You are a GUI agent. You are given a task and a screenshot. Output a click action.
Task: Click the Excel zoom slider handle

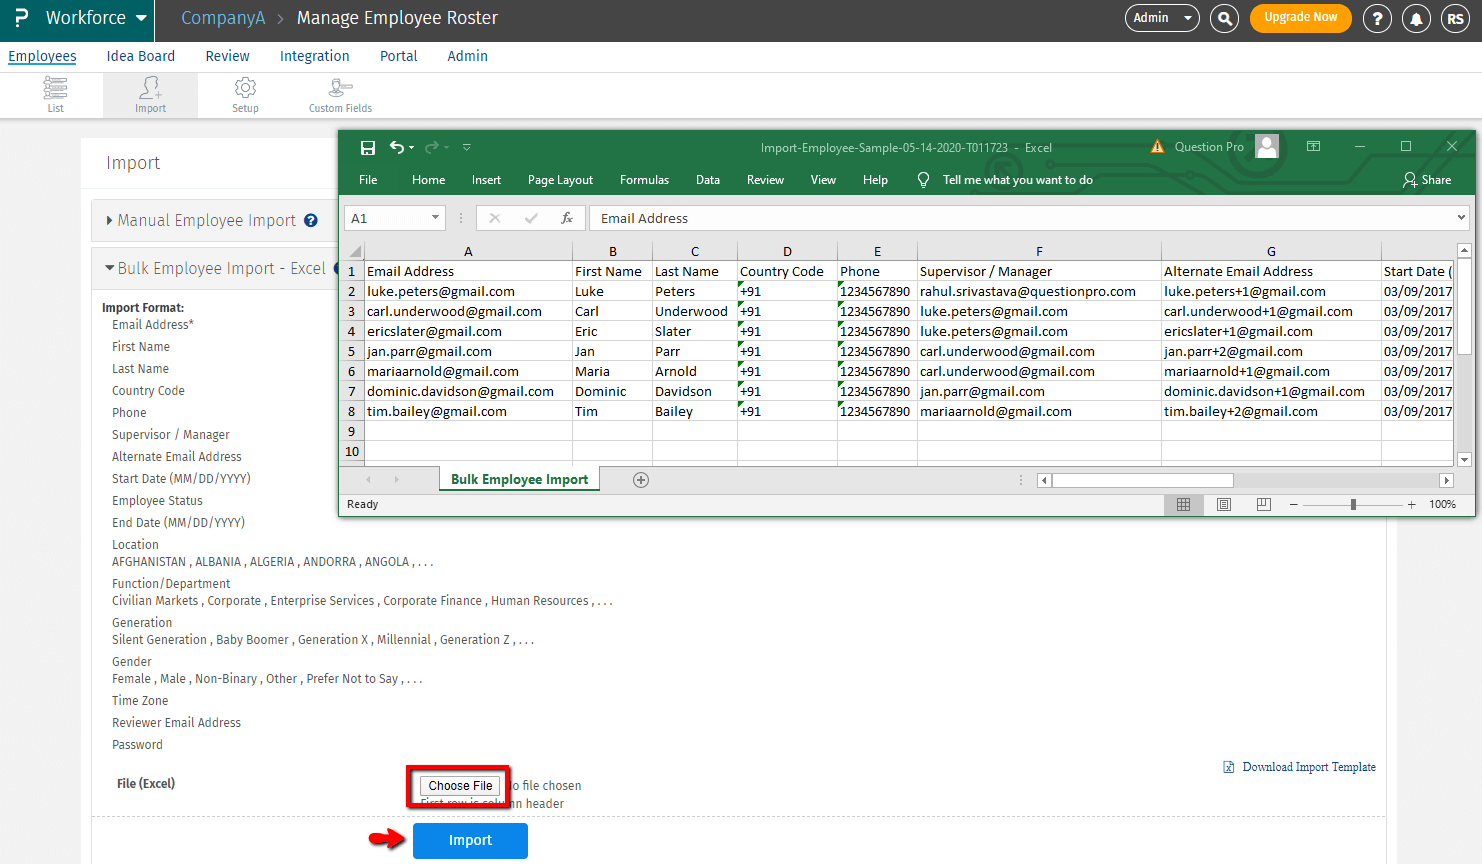tap(1353, 505)
